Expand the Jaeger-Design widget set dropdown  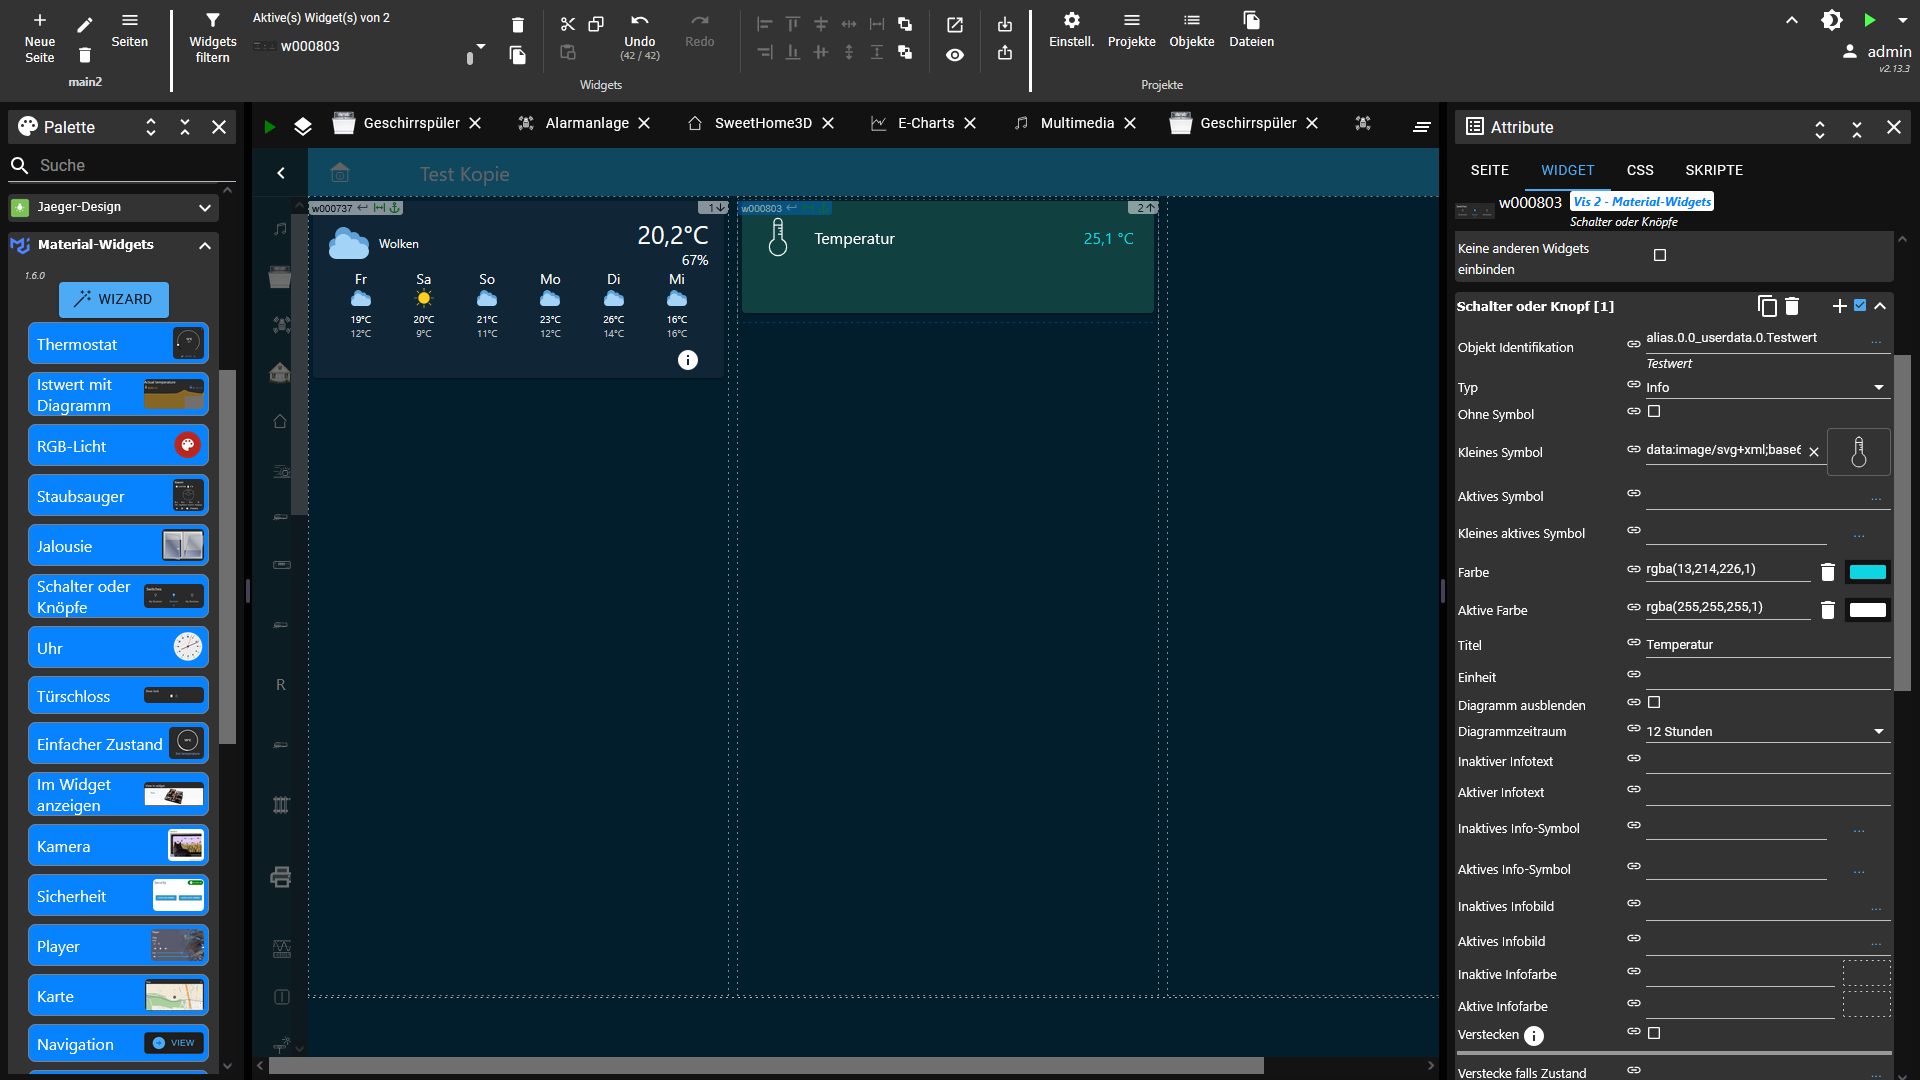pos(204,207)
